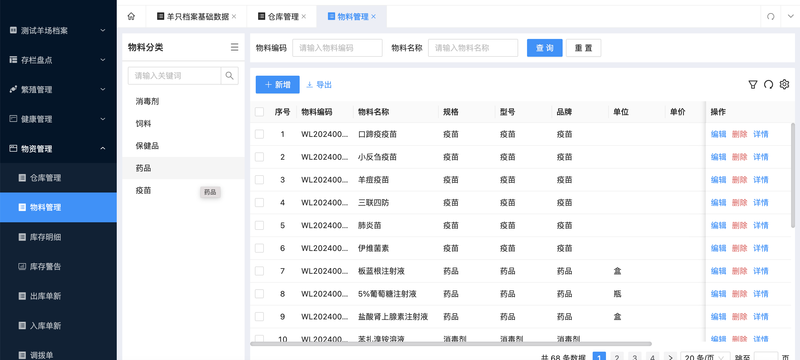Select the 保健品 category

click(x=184, y=146)
